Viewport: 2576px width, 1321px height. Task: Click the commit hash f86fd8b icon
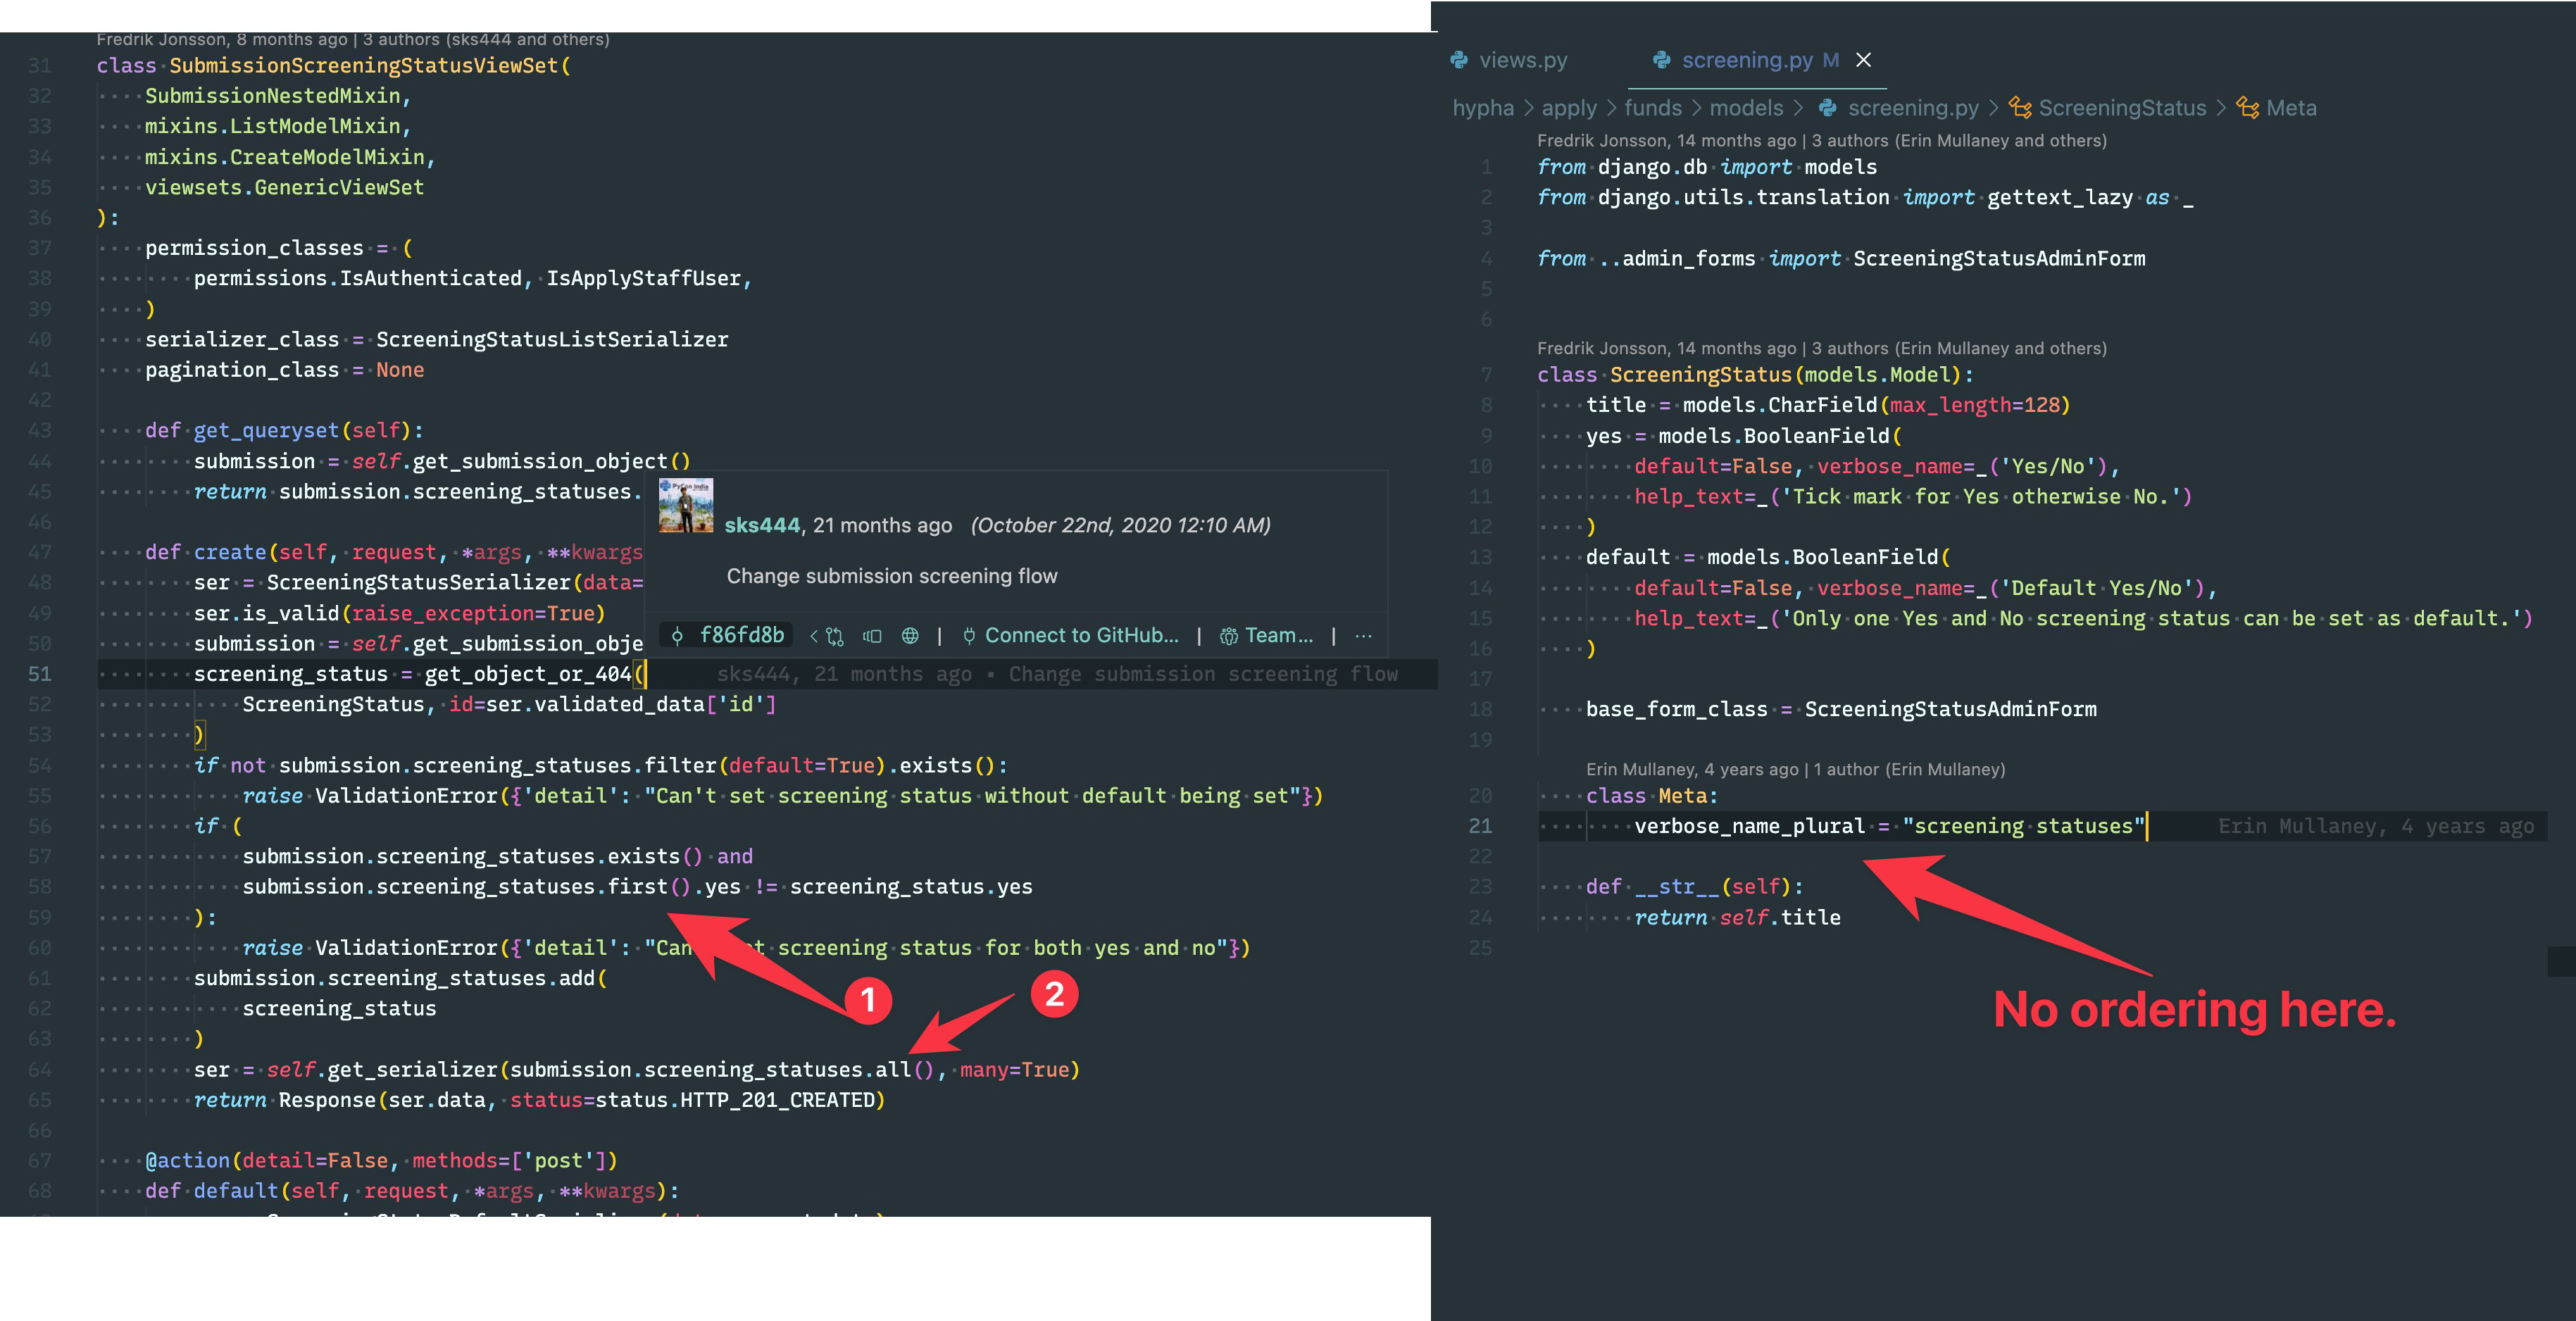coord(678,636)
